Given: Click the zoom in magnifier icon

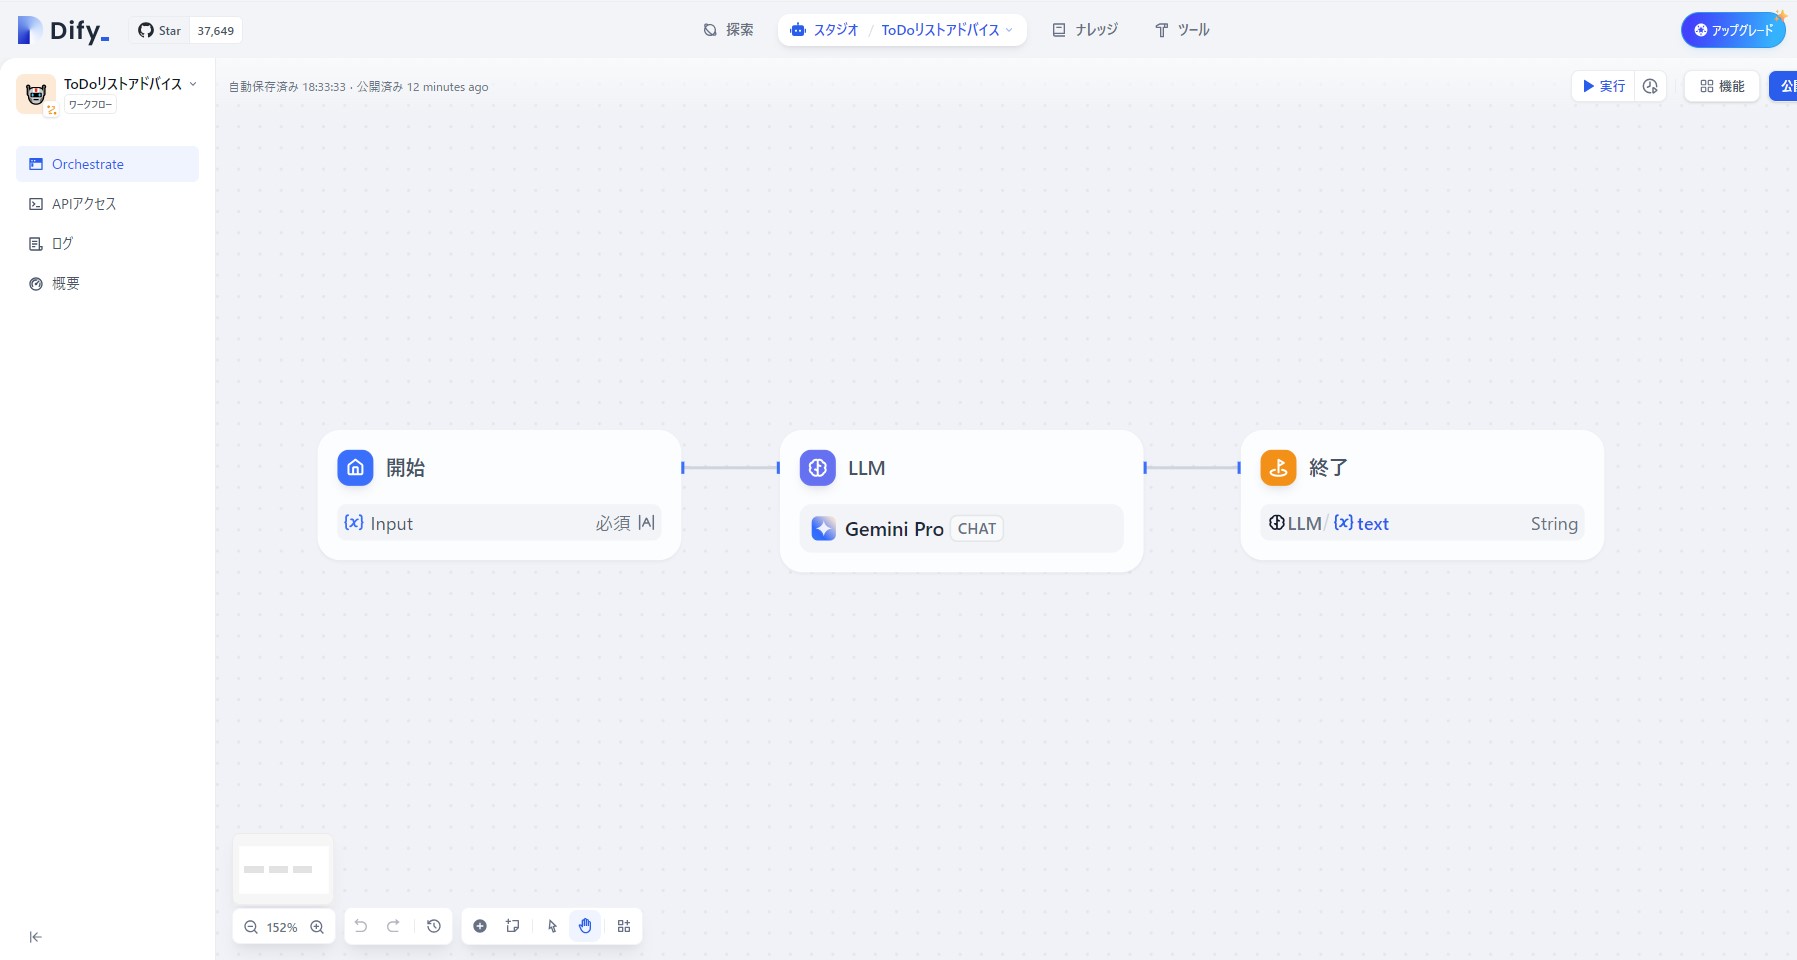Looking at the screenshot, I should pos(317,927).
